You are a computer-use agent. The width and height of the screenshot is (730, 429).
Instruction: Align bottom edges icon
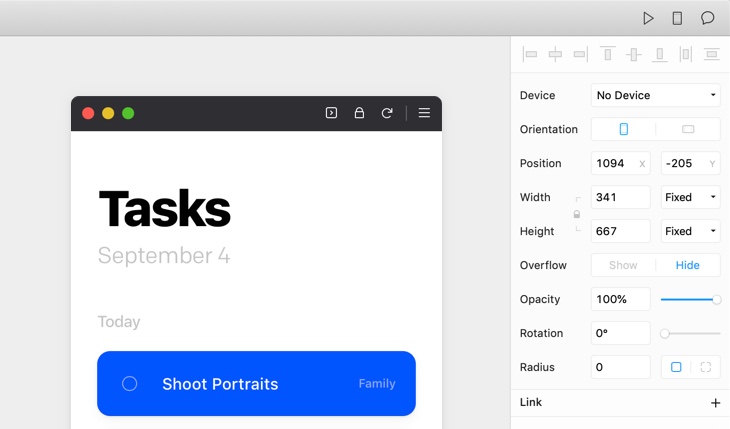click(660, 54)
